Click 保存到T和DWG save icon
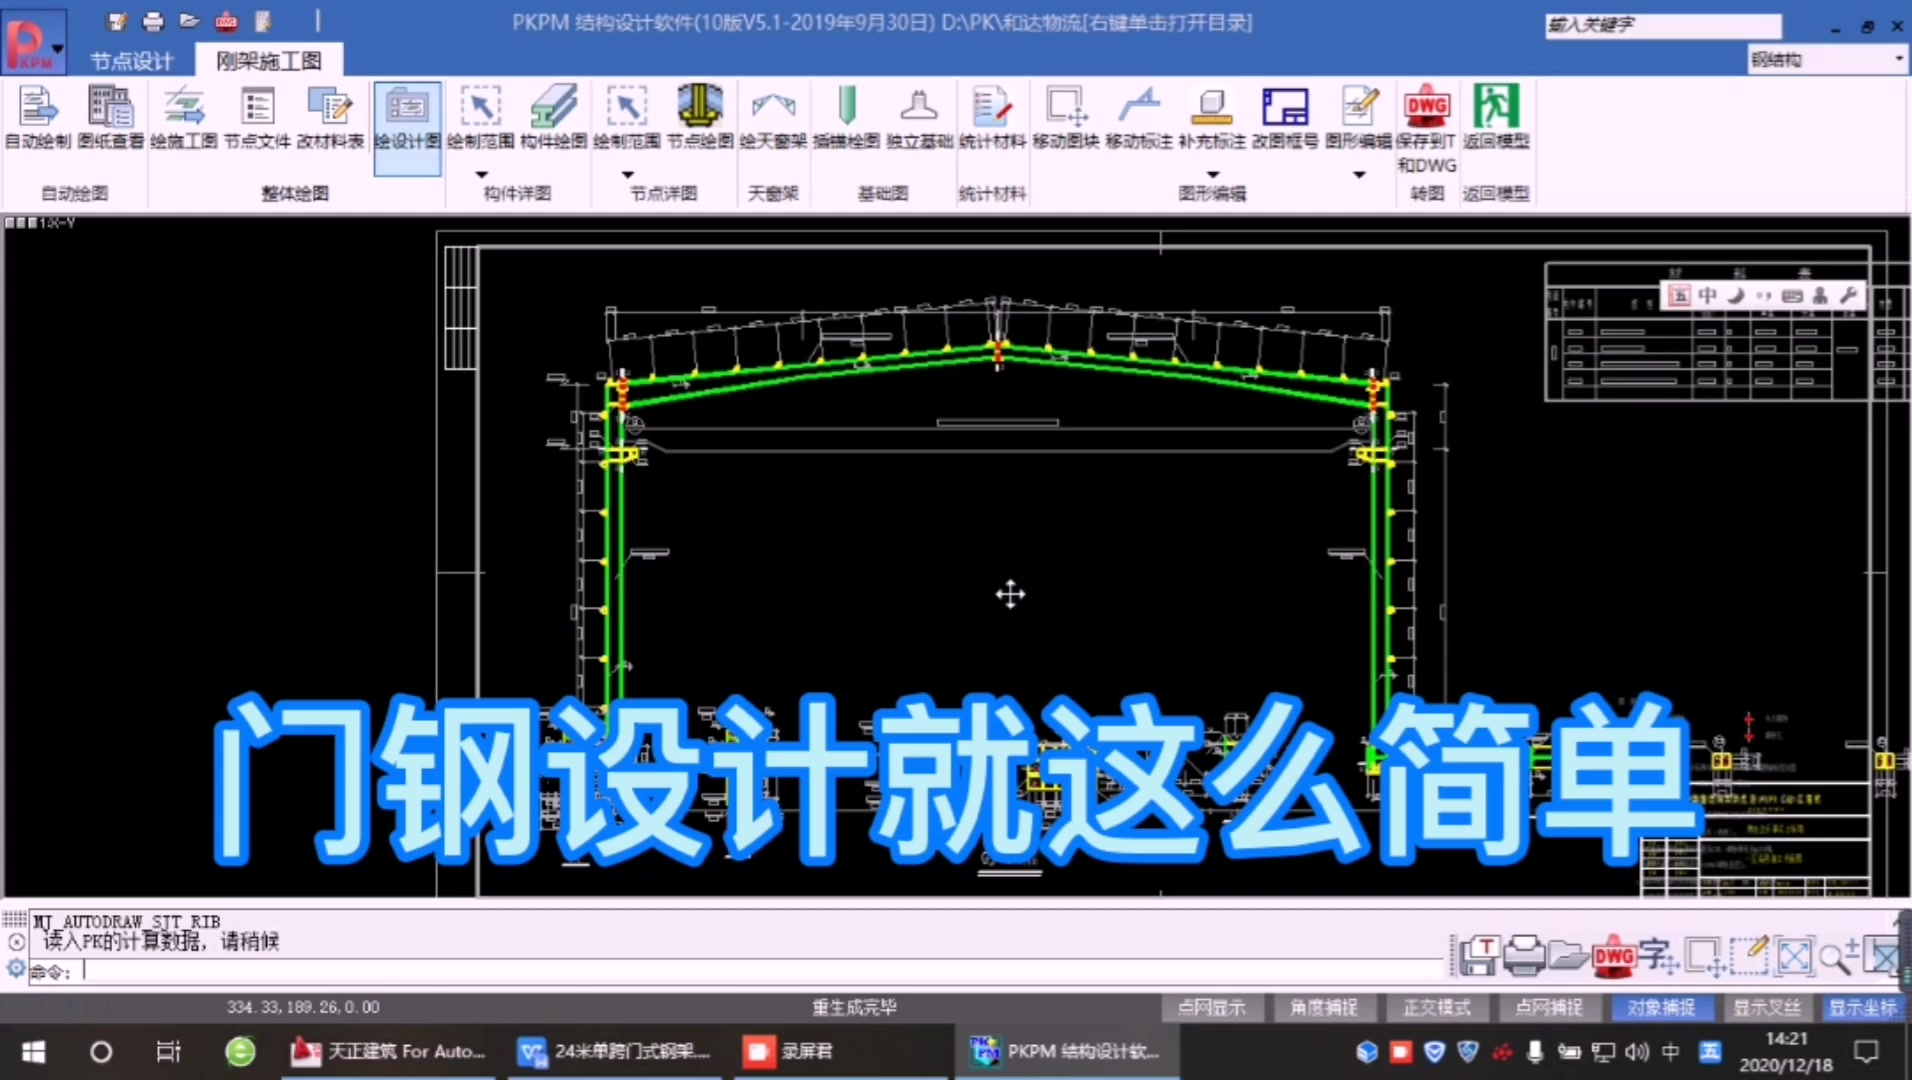 (1427, 128)
